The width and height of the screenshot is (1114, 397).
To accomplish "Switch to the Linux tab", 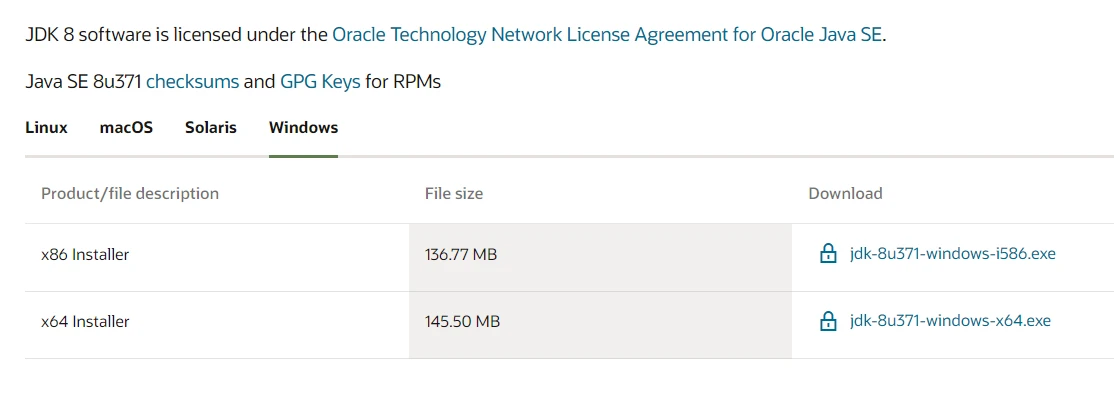I will pos(46,128).
